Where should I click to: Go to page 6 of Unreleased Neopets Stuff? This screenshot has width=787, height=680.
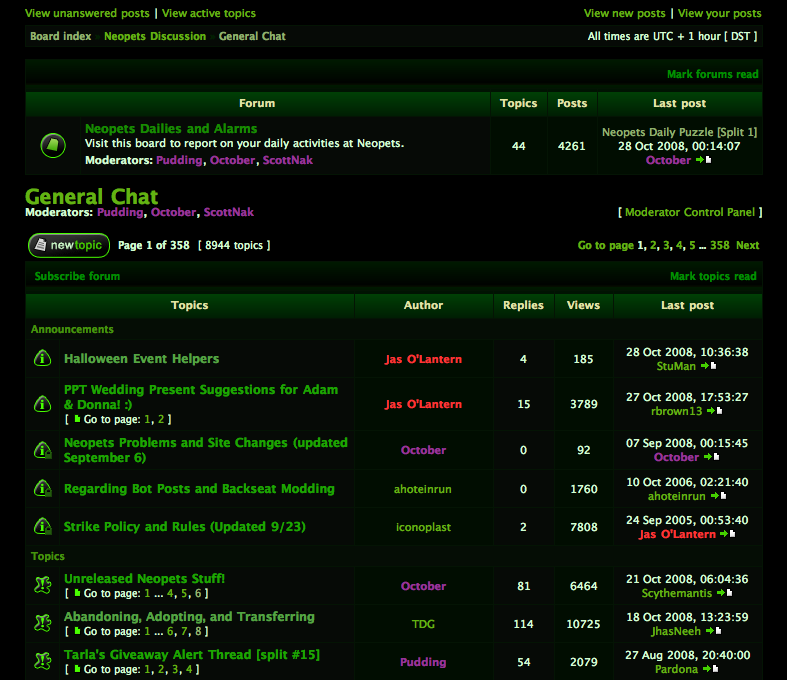point(198,593)
